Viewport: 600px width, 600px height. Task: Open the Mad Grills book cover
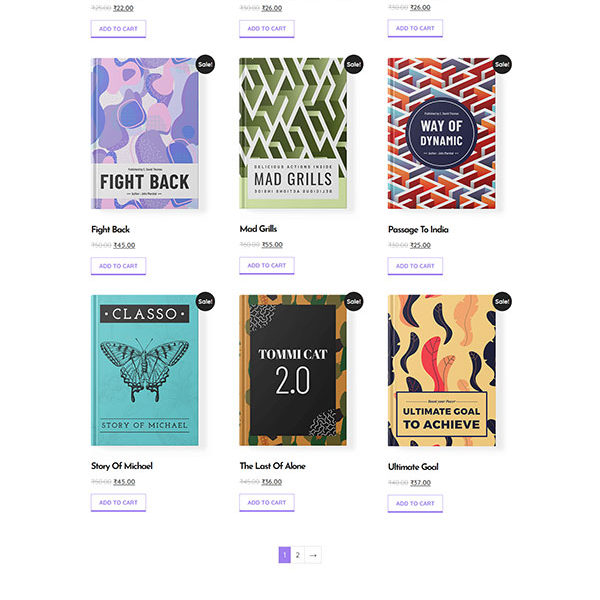click(294, 133)
